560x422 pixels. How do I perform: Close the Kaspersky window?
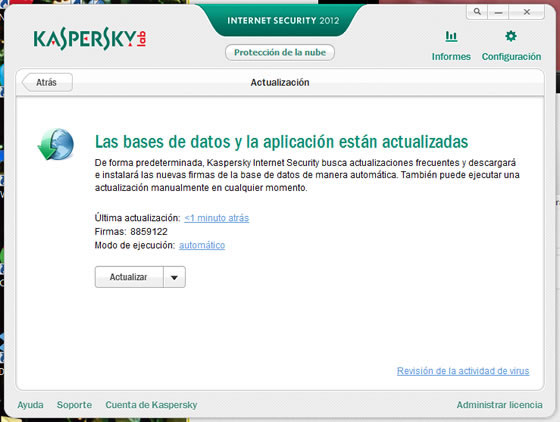coord(526,12)
